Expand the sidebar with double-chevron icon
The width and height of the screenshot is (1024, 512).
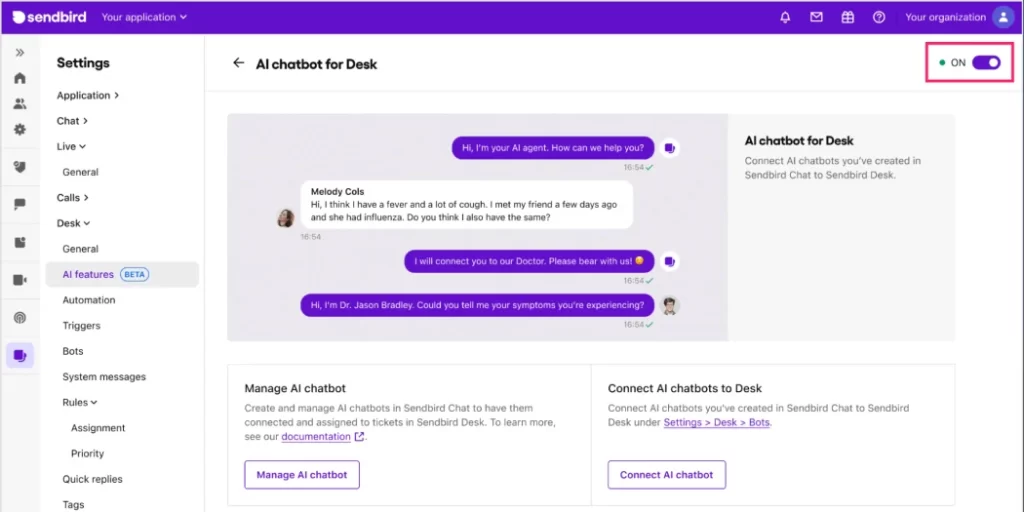pos(20,53)
